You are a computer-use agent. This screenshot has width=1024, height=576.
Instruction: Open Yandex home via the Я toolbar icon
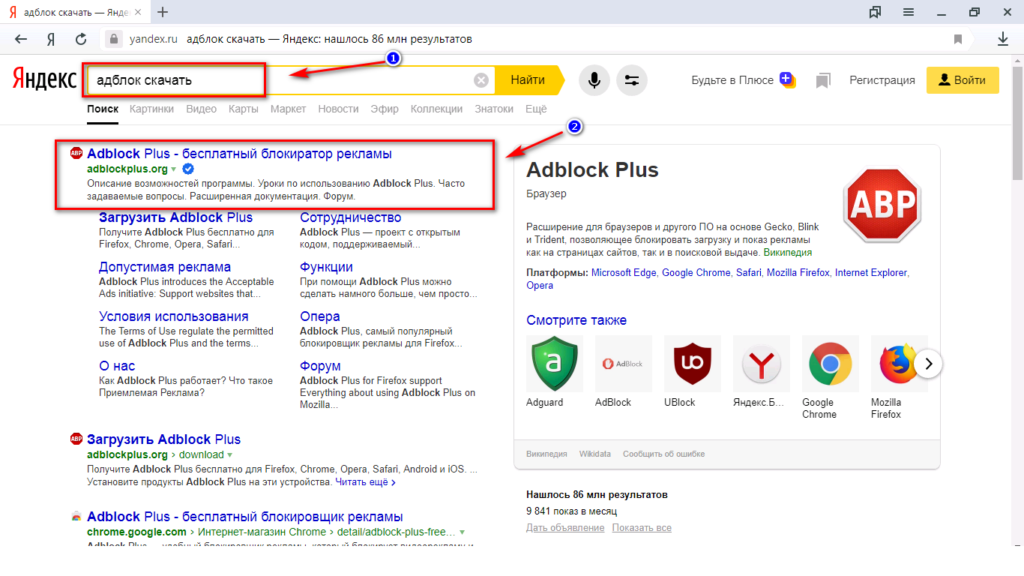point(51,39)
